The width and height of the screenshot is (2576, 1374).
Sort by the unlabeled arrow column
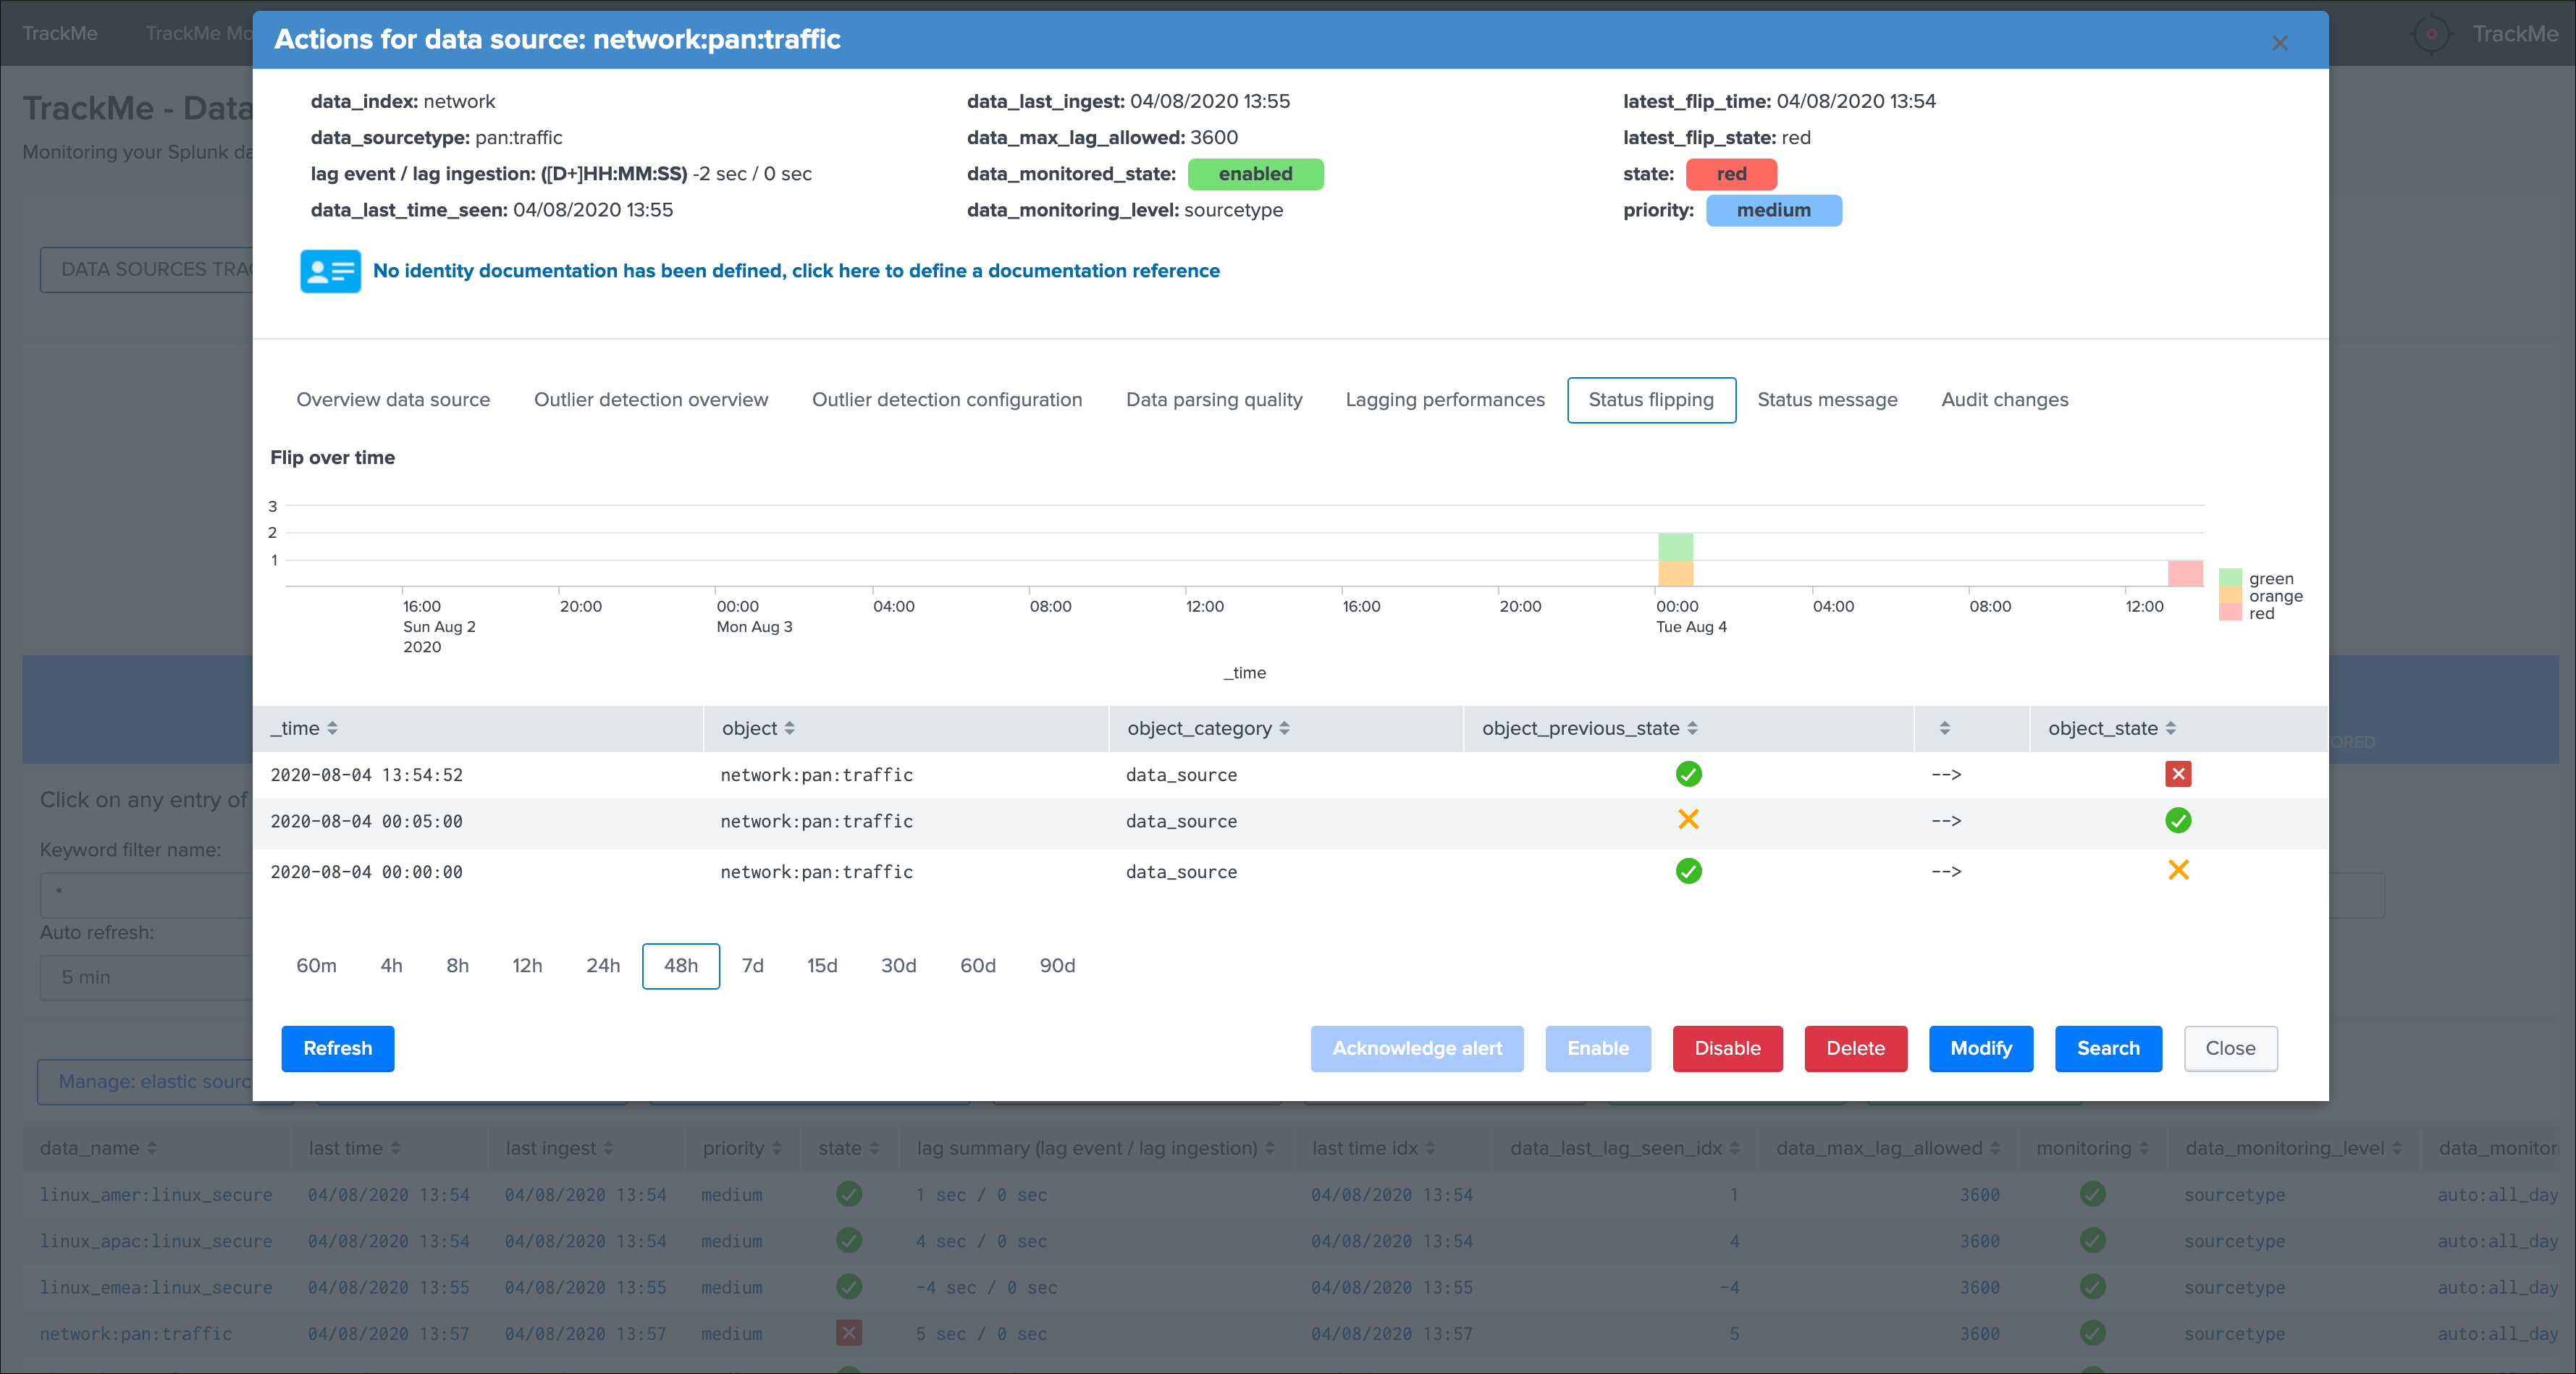(x=1944, y=729)
